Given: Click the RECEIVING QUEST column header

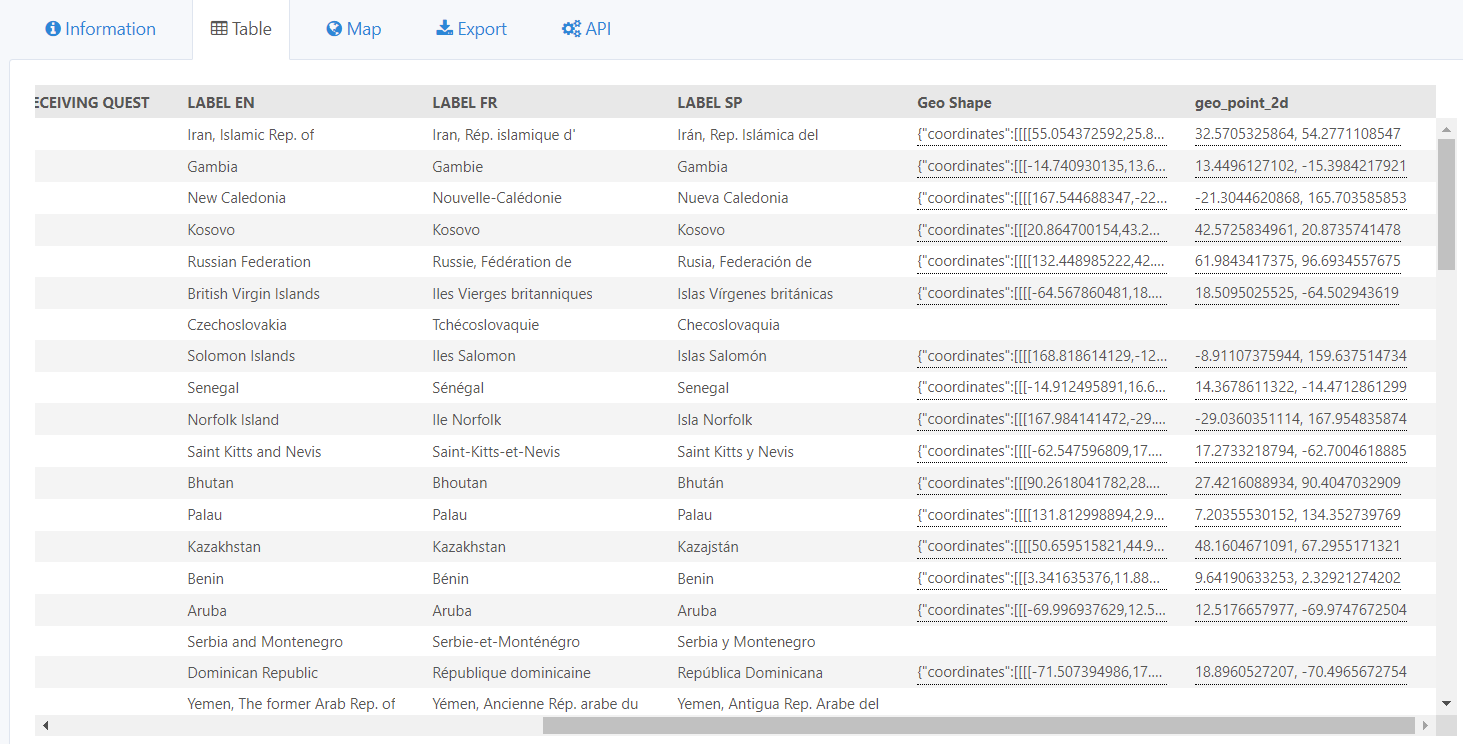Looking at the screenshot, I should 92,102.
